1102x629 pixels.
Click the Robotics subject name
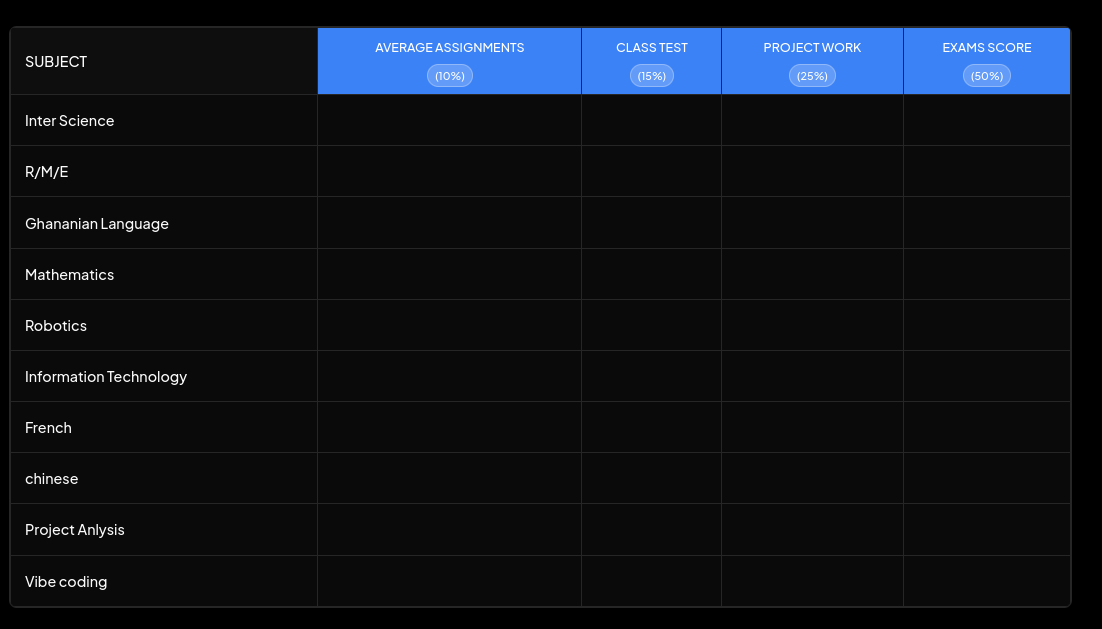(x=56, y=325)
